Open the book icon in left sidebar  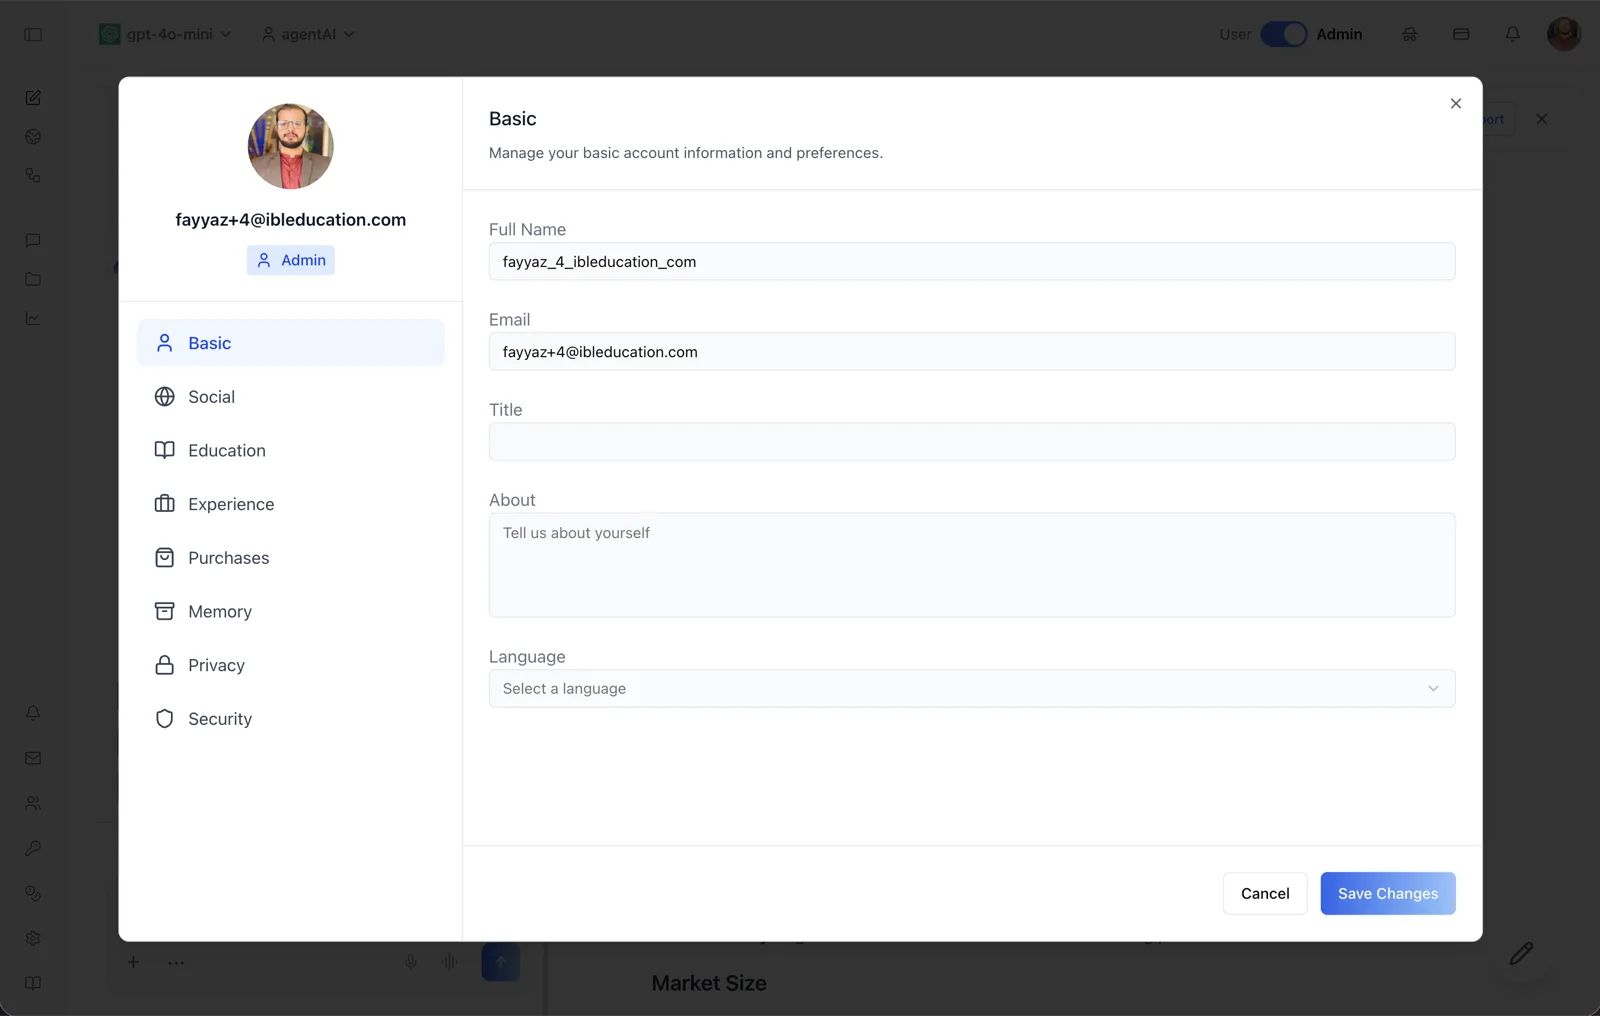coord(33,983)
